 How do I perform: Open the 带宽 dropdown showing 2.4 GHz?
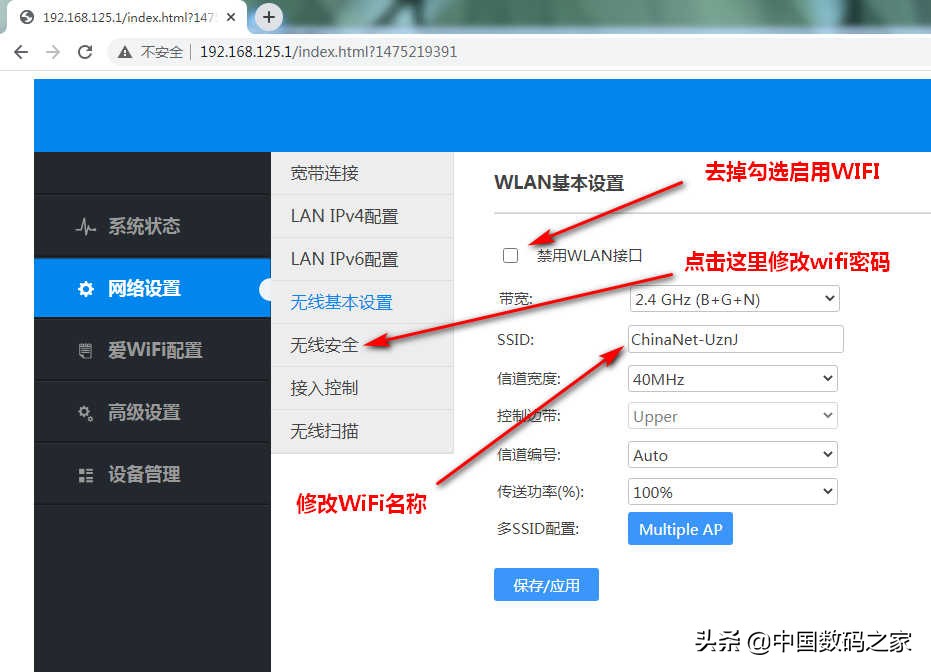click(732, 298)
